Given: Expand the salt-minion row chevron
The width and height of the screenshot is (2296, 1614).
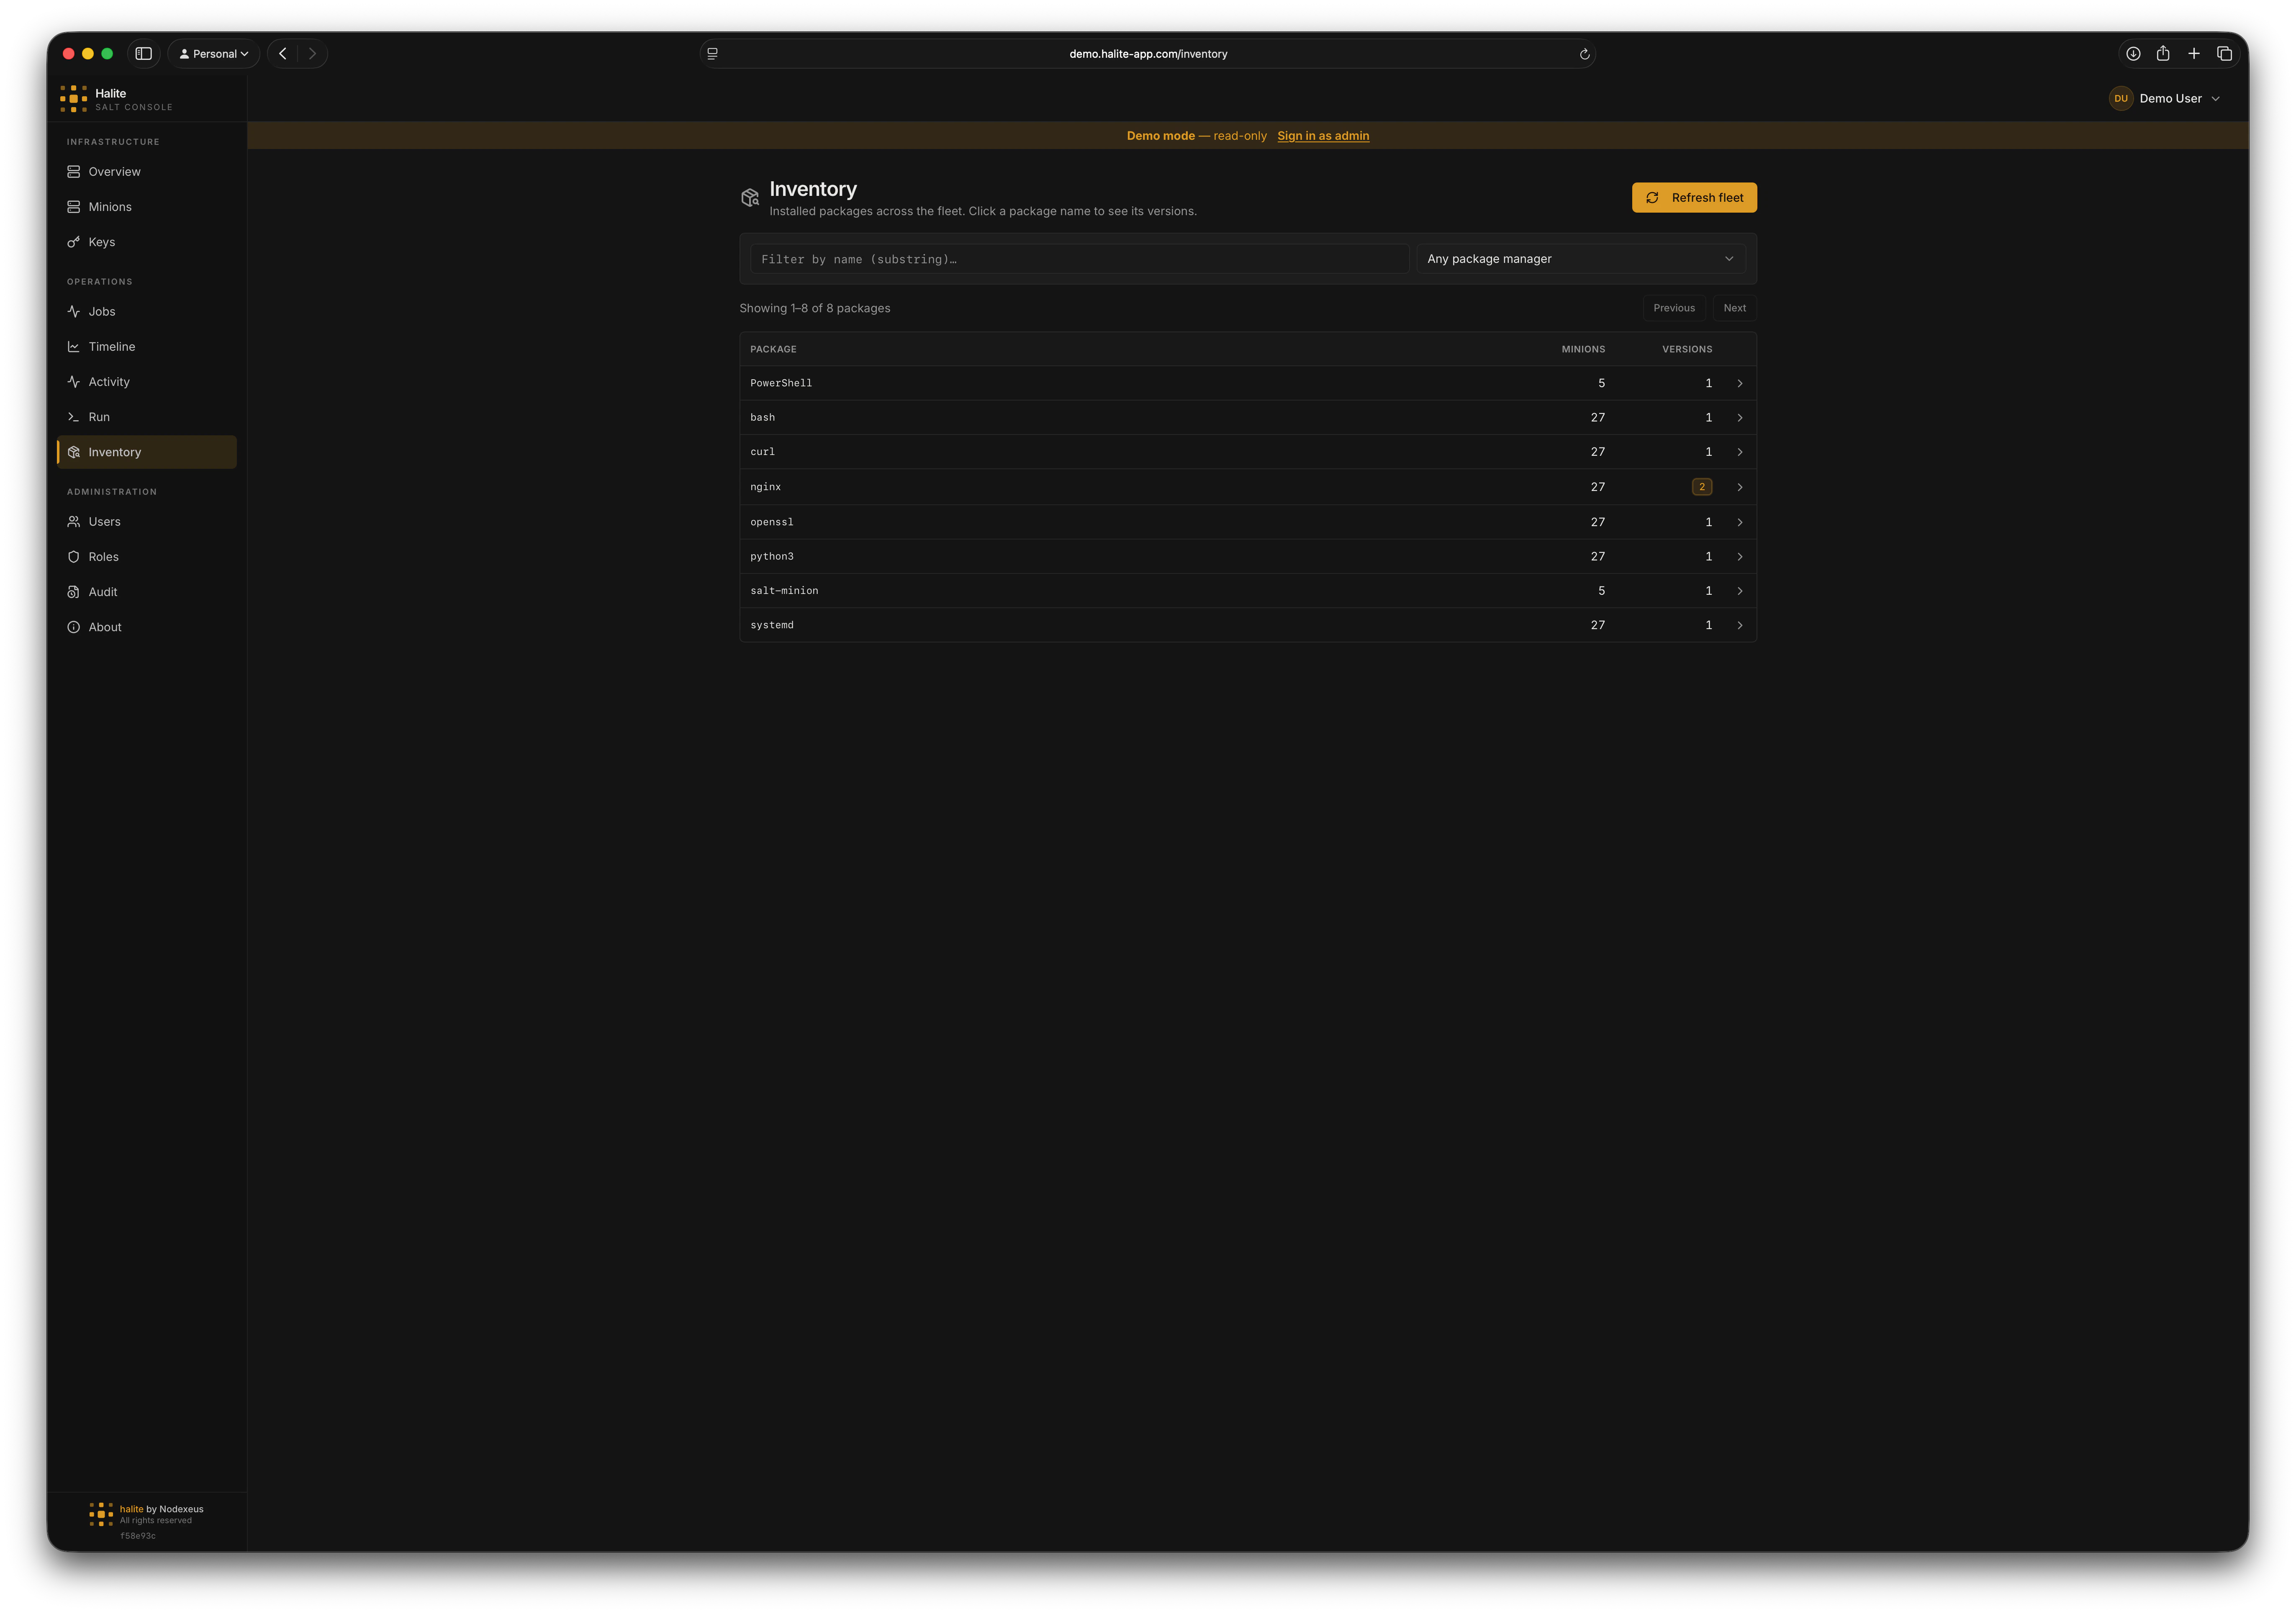Looking at the screenshot, I should (1740, 591).
